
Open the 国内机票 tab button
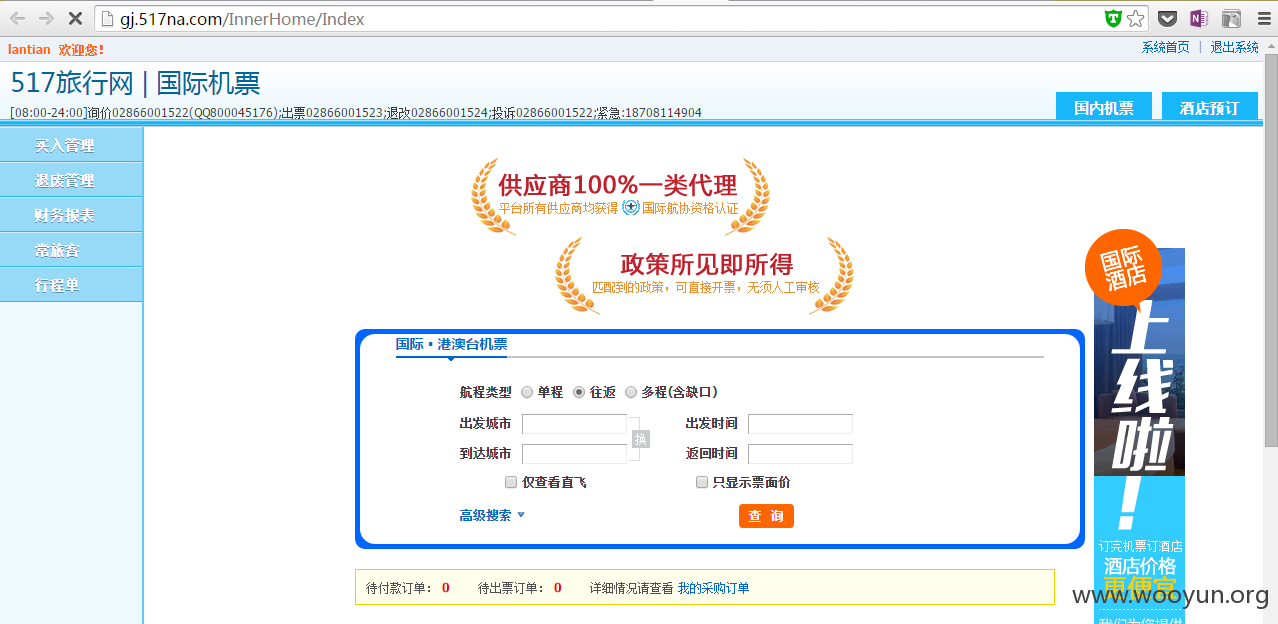pos(1104,107)
